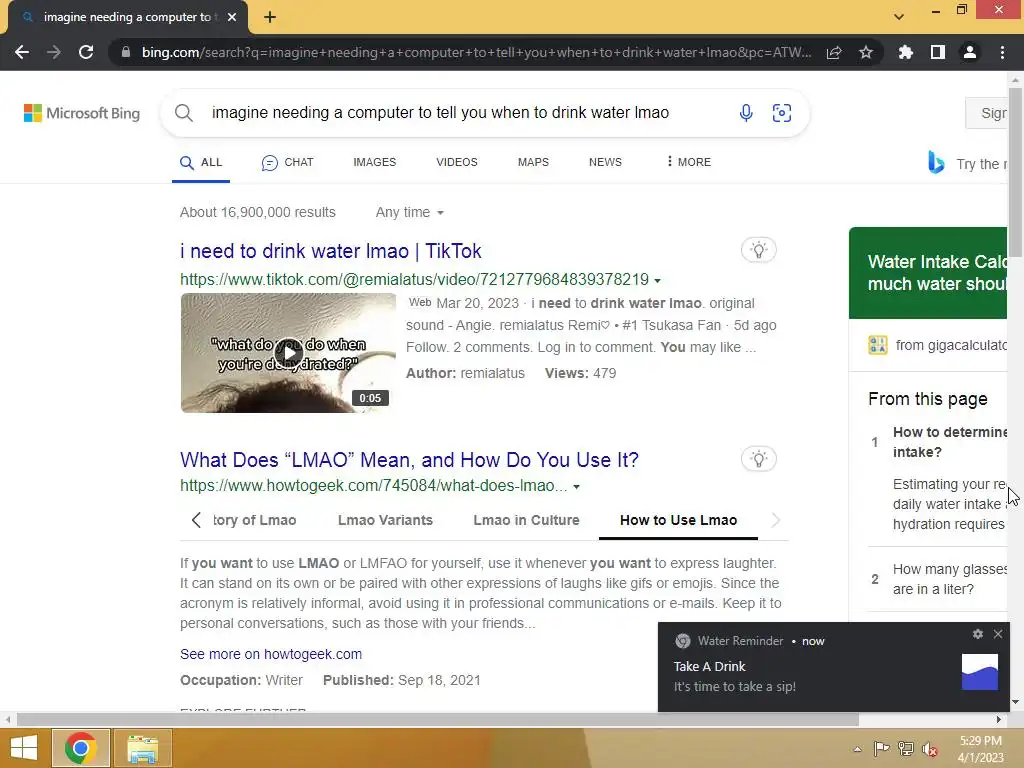Viewport: 1024px width, 768px height.
Task: Go back with browser back arrow
Action: pyautogui.click(x=22, y=52)
